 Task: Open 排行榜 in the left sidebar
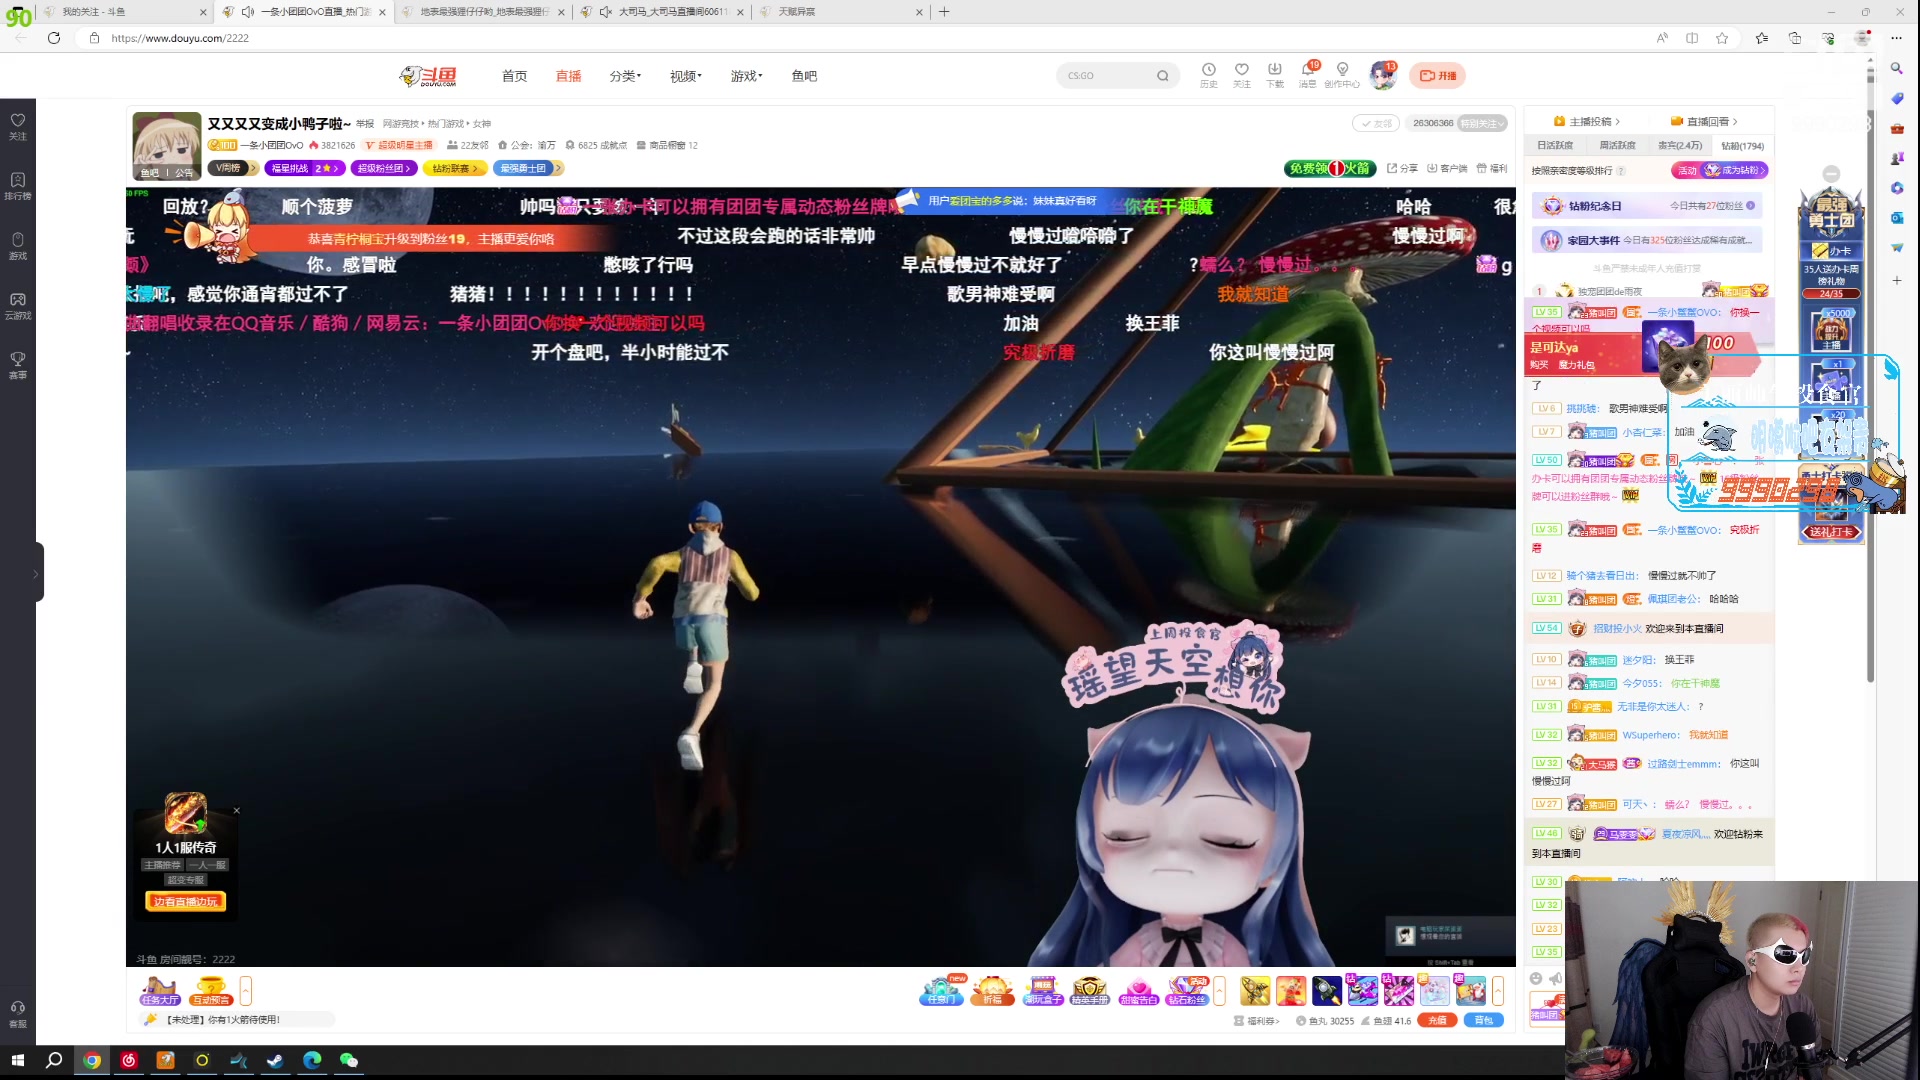[x=18, y=186]
